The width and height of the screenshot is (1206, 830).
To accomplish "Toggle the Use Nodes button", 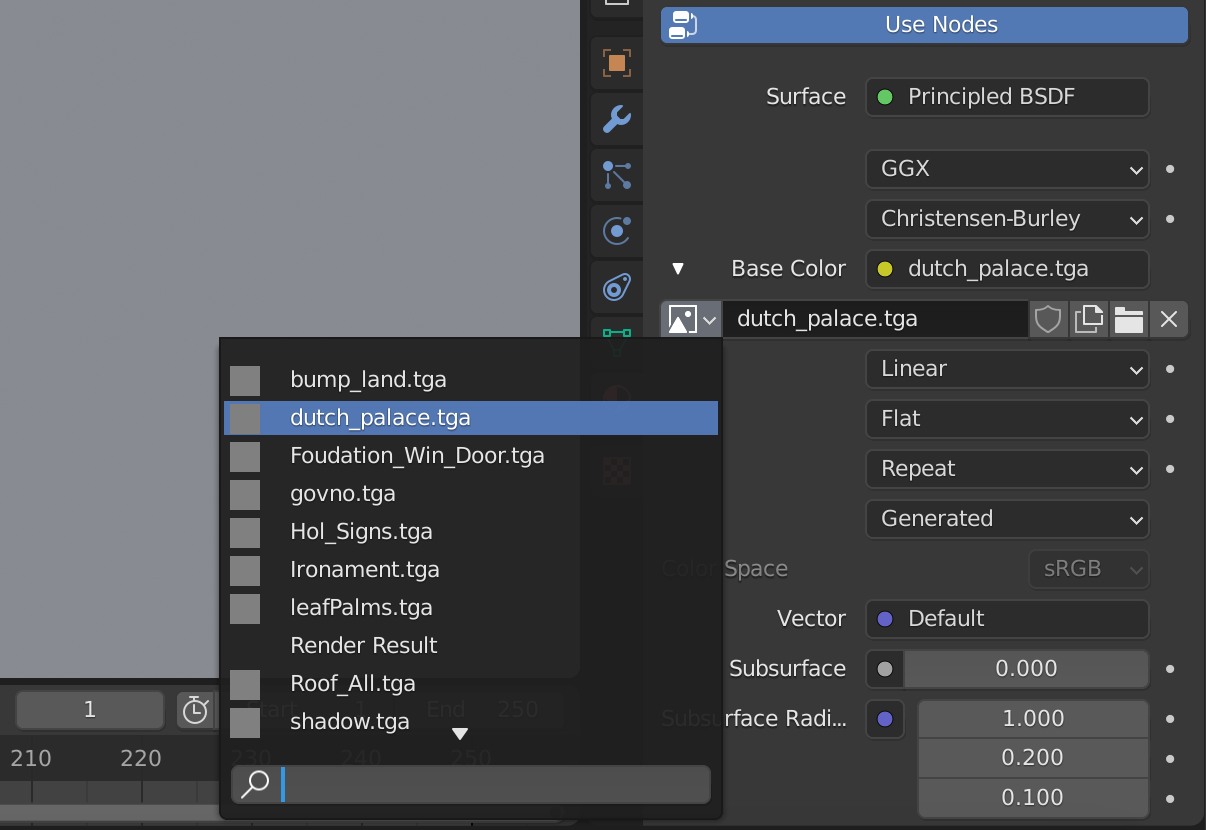I will [924, 25].
